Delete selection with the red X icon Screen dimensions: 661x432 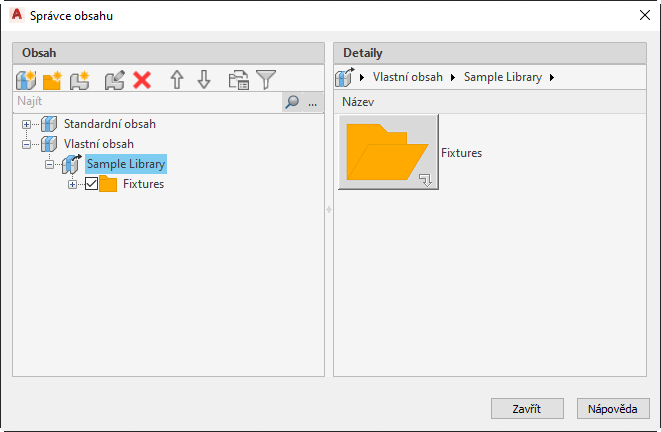[141, 80]
